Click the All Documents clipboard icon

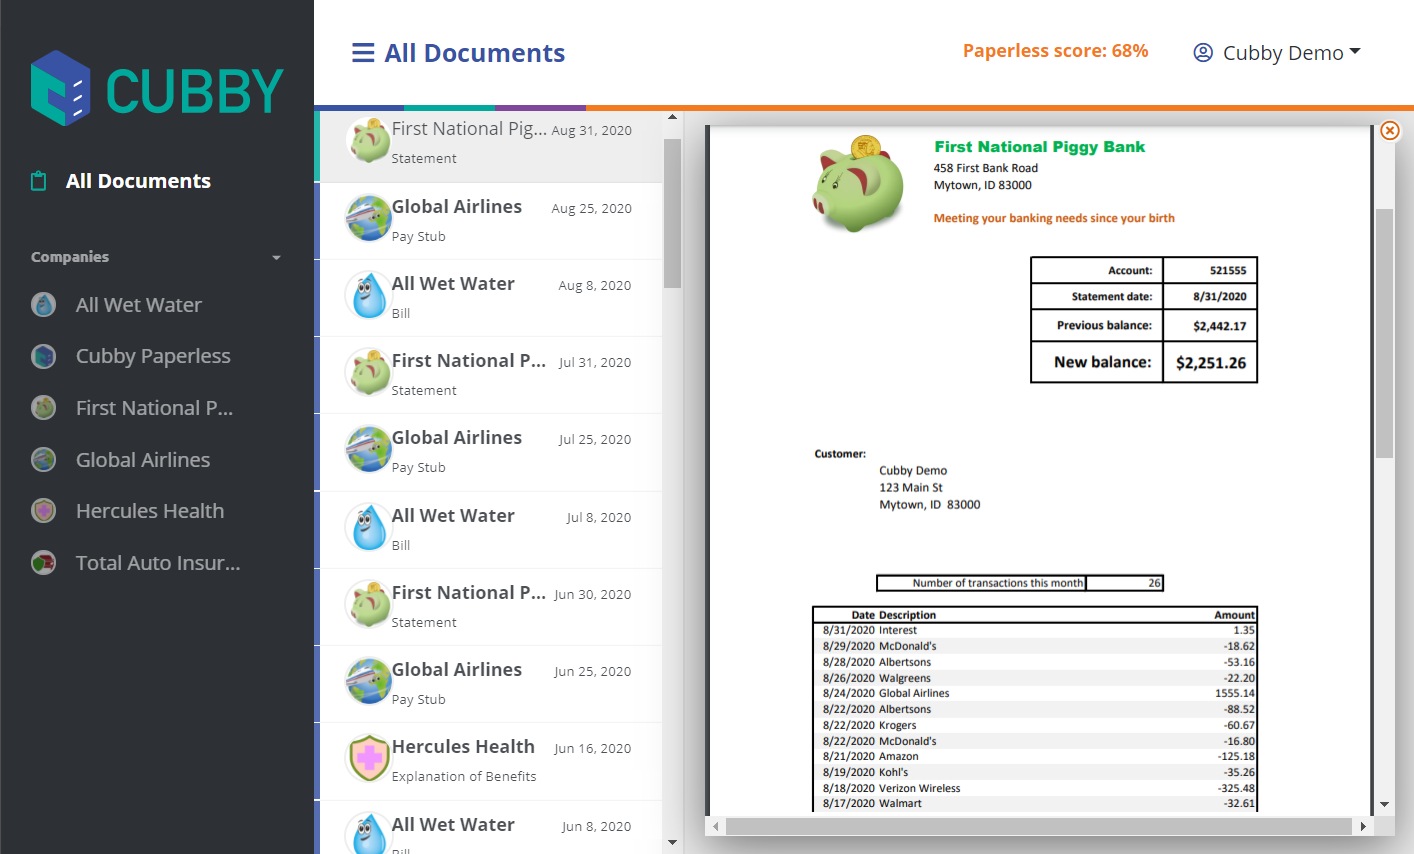click(x=39, y=181)
